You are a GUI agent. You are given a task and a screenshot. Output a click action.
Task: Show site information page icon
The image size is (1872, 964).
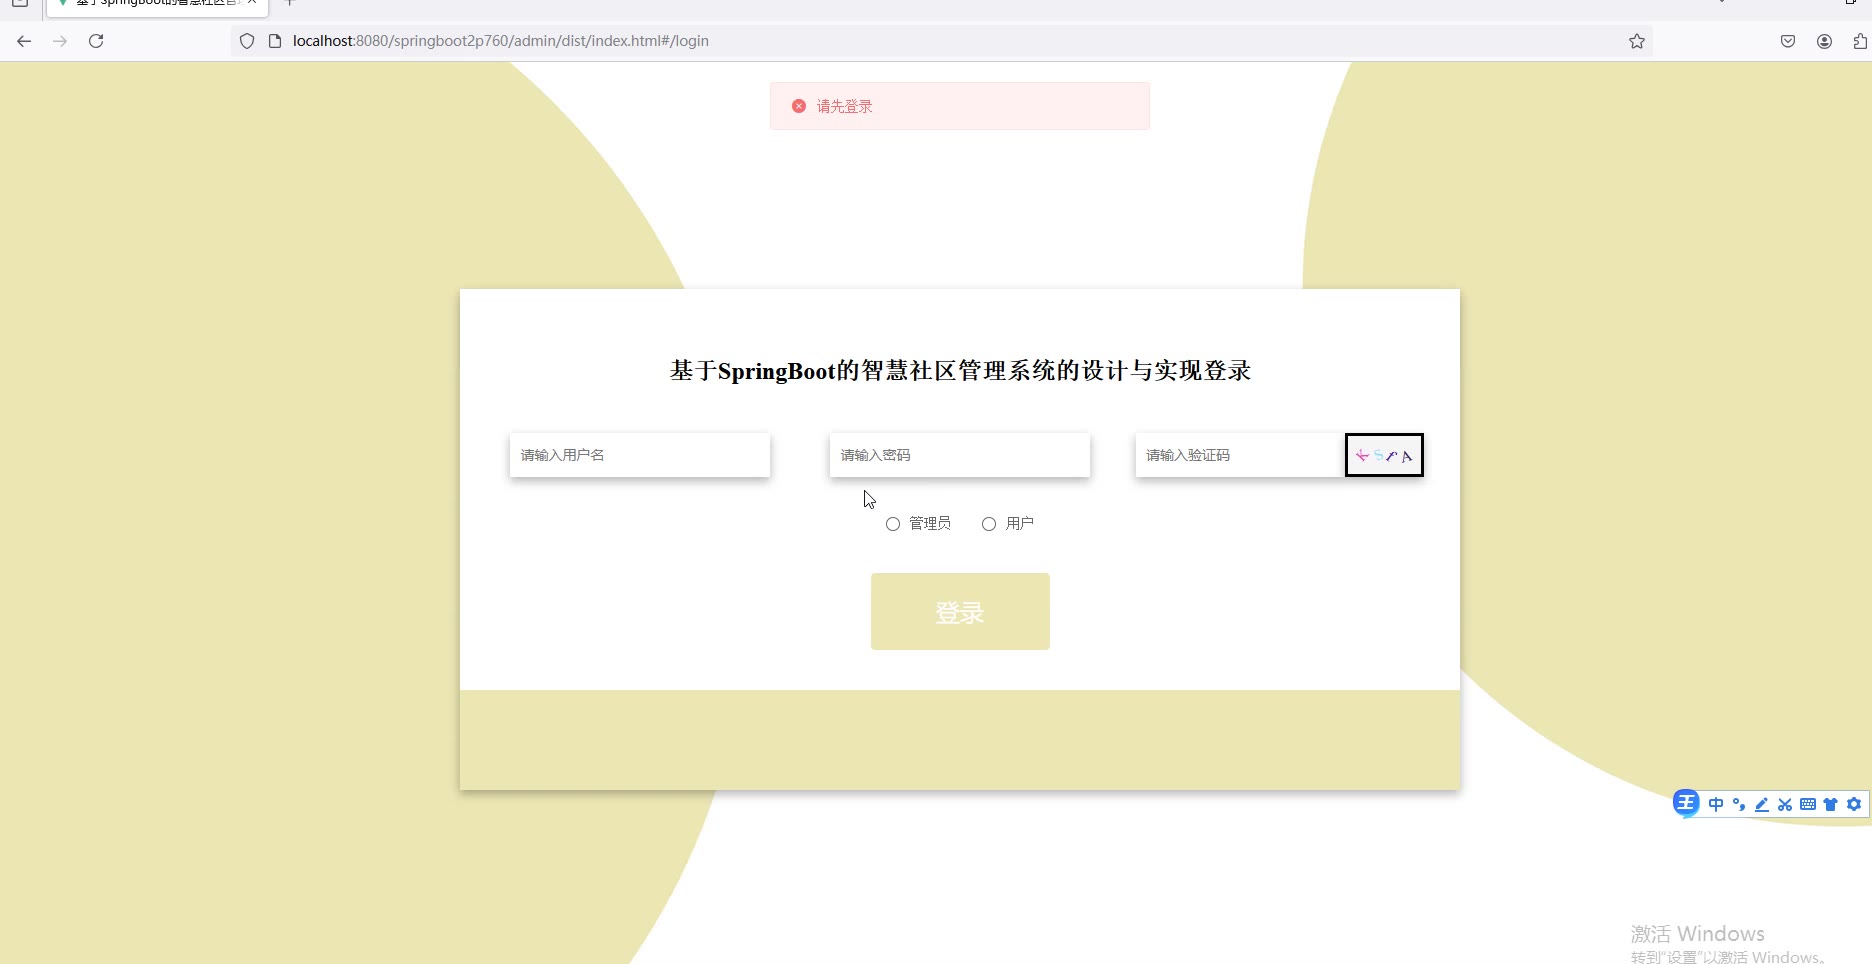click(275, 41)
